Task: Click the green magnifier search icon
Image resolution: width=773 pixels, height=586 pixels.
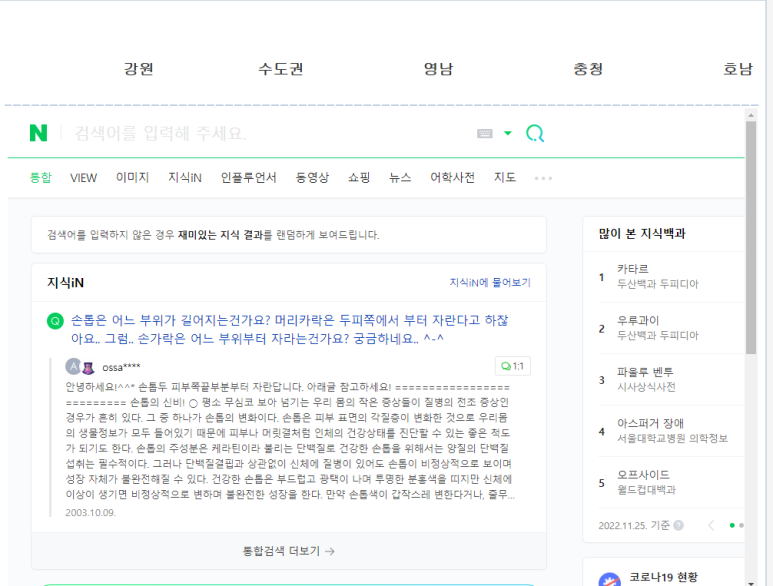Action: coord(535,133)
